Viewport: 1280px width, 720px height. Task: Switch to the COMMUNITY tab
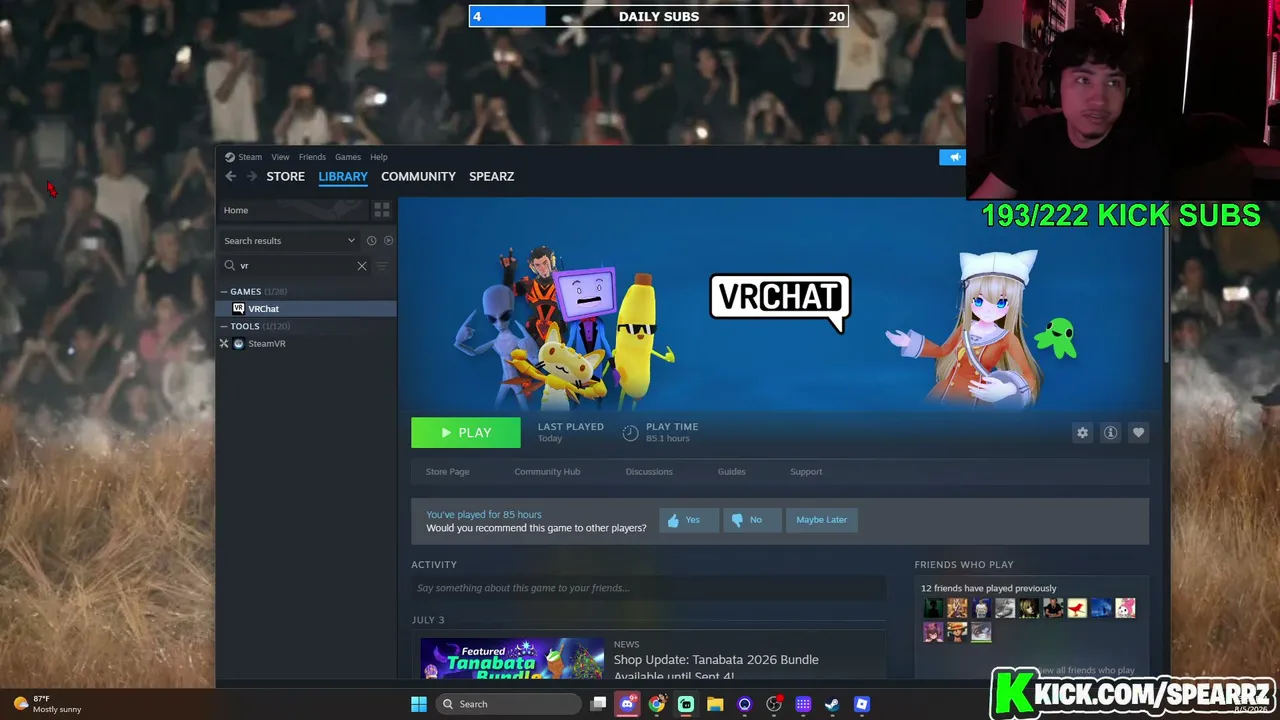click(418, 176)
